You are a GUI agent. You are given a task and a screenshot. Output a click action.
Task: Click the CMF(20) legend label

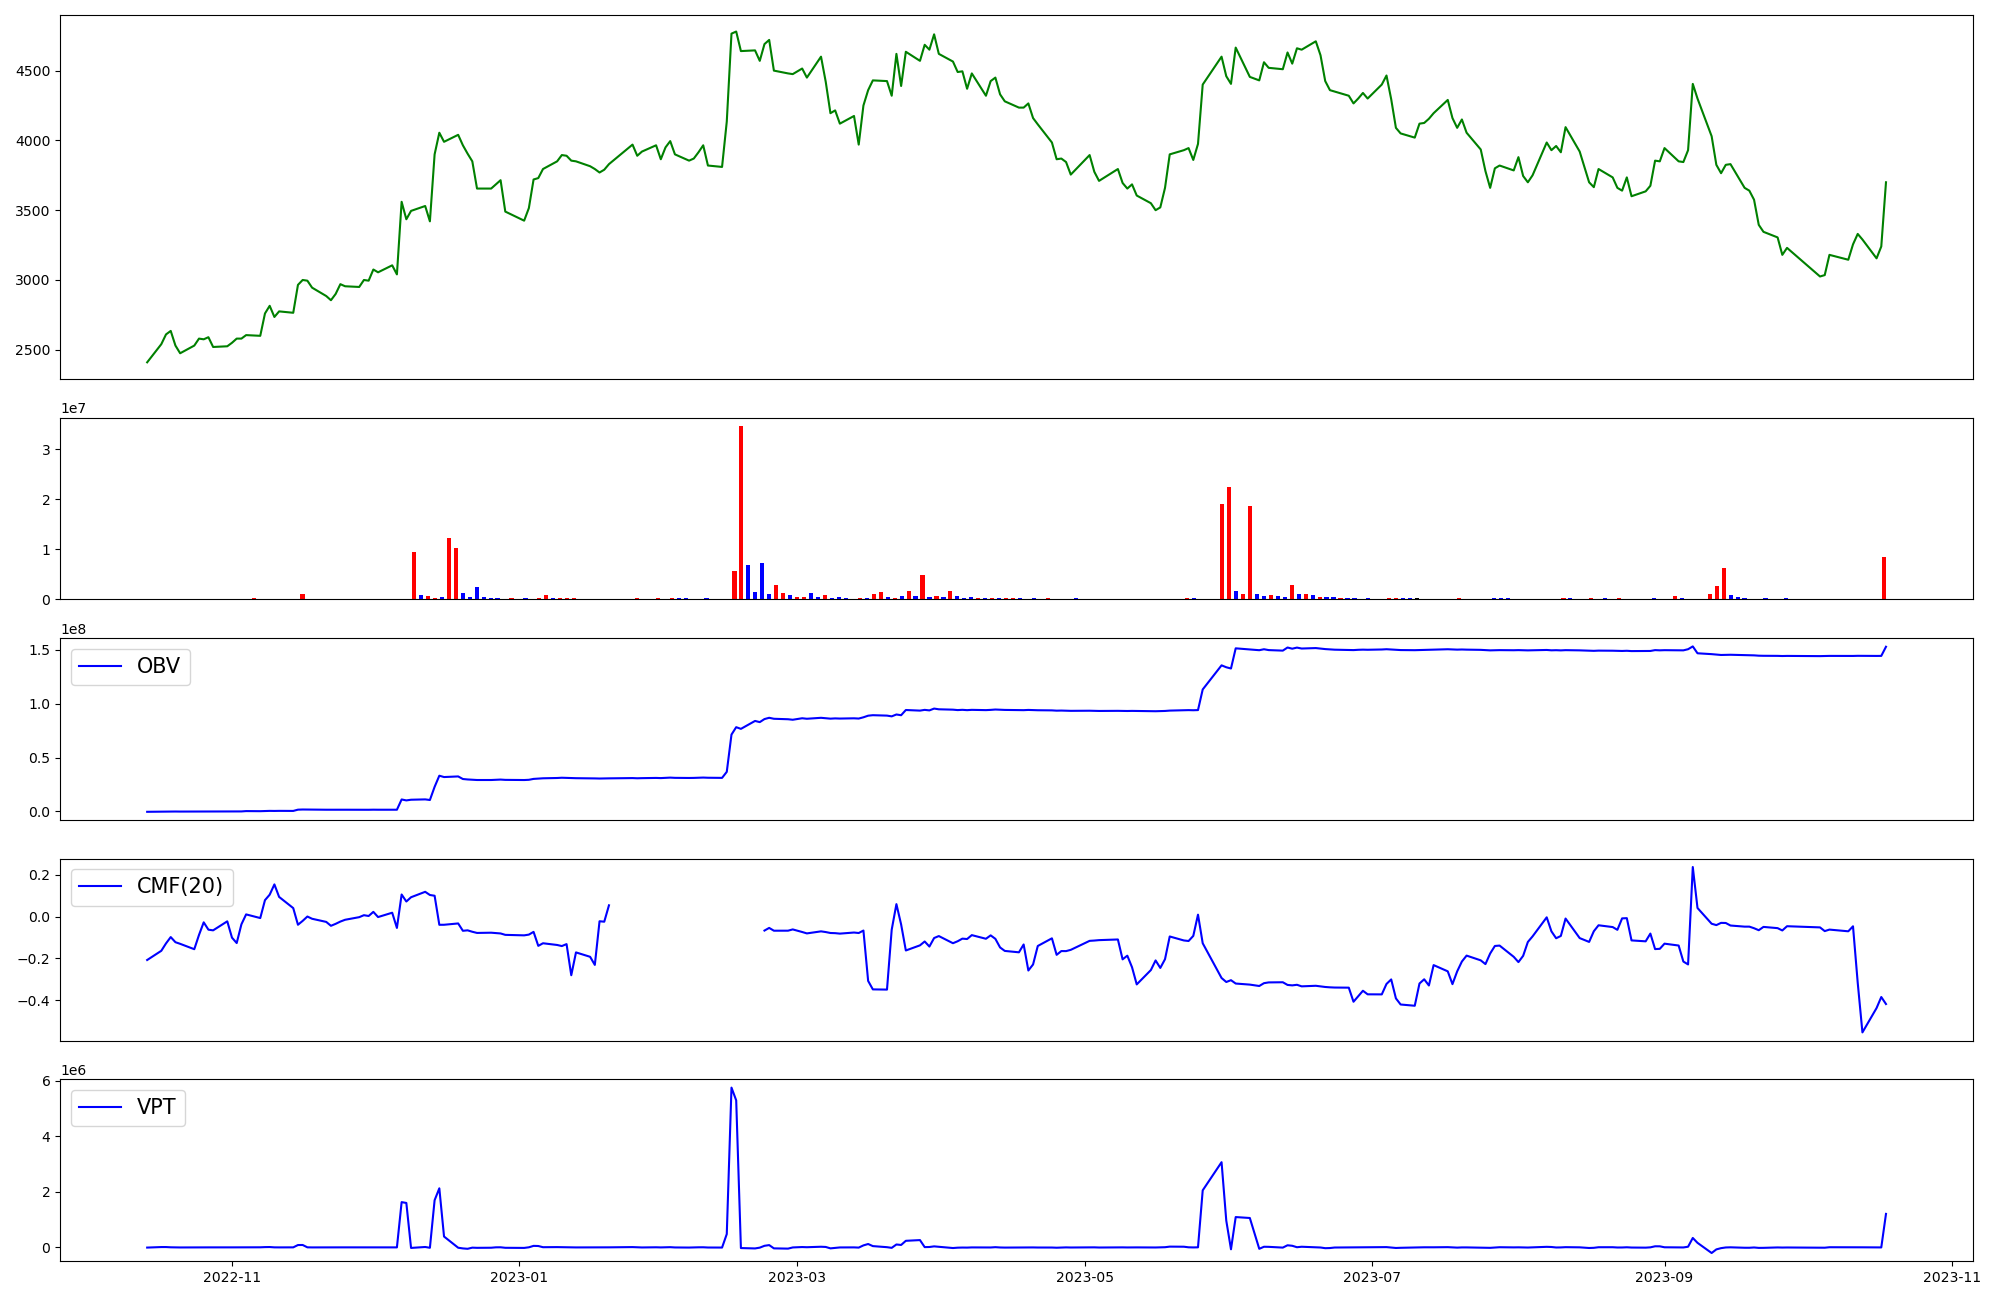[179, 887]
